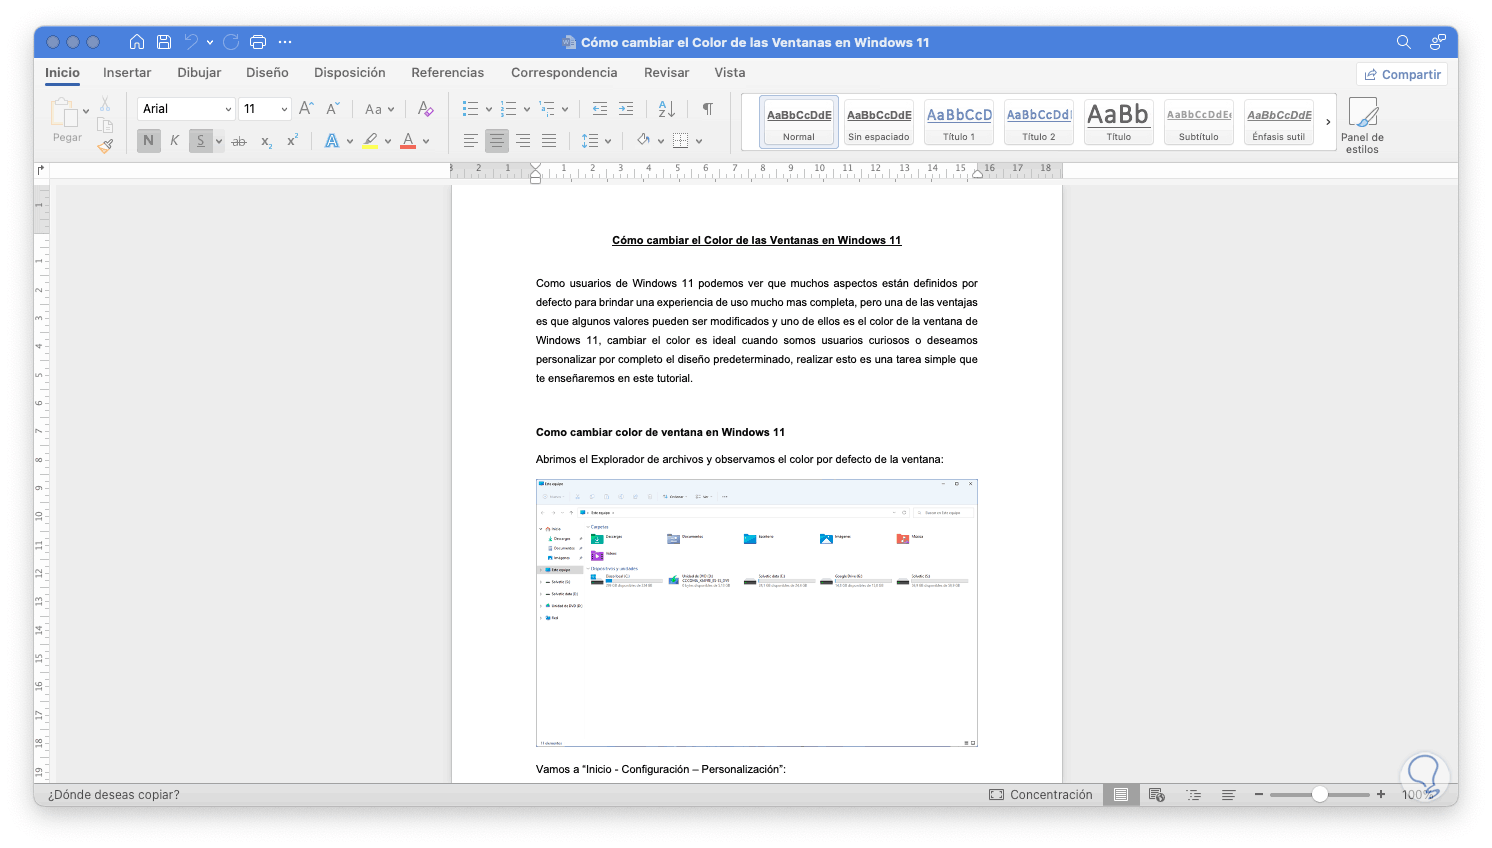The height and width of the screenshot is (848, 1492).
Task: Open the search magnifier in the title bar
Action: [x=1404, y=42]
